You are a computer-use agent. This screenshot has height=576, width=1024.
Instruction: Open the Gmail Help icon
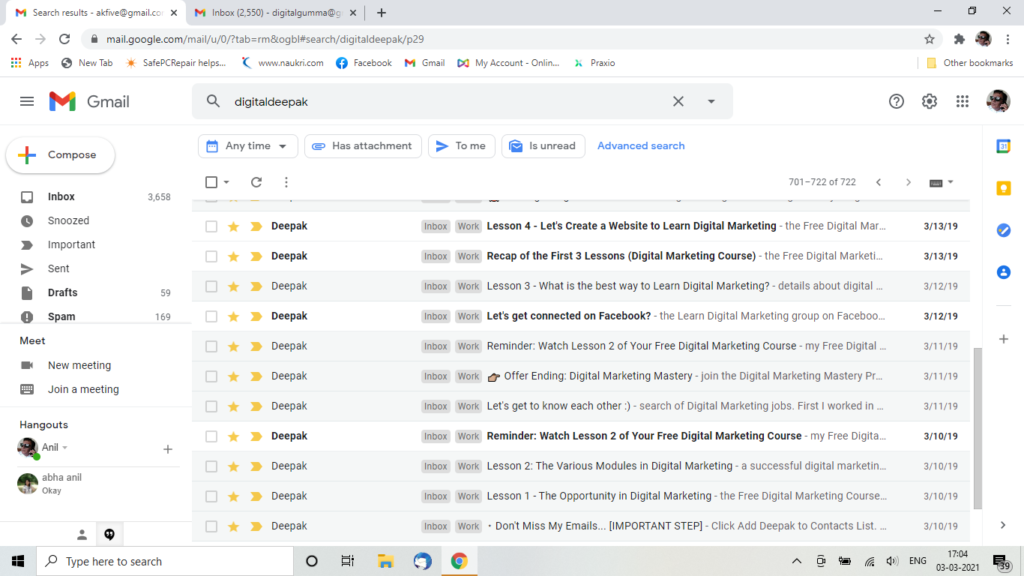(896, 101)
